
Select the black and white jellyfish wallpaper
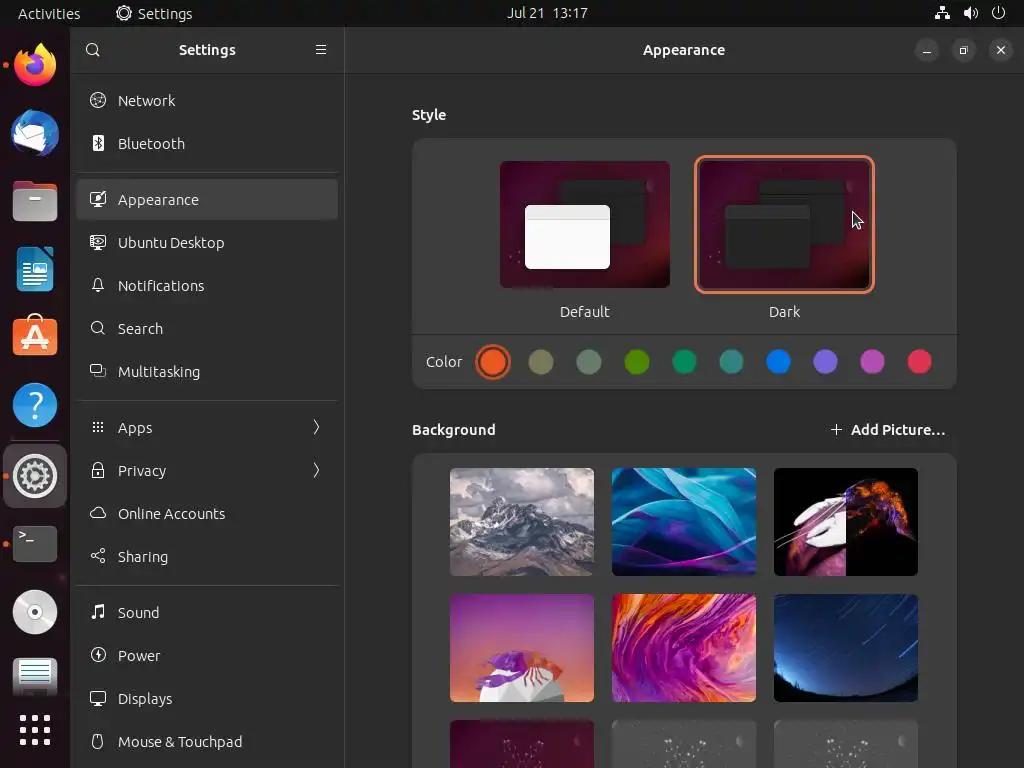pyautogui.click(x=846, y=522)
